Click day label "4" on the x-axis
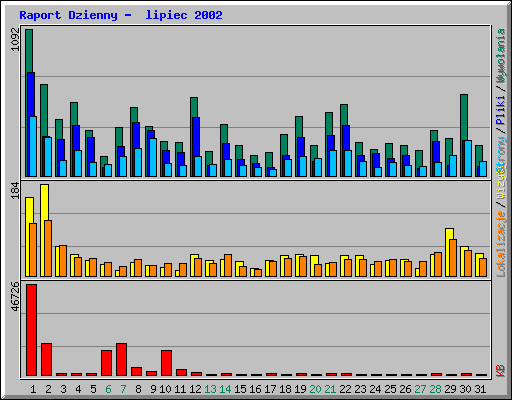 coord(78,389)
